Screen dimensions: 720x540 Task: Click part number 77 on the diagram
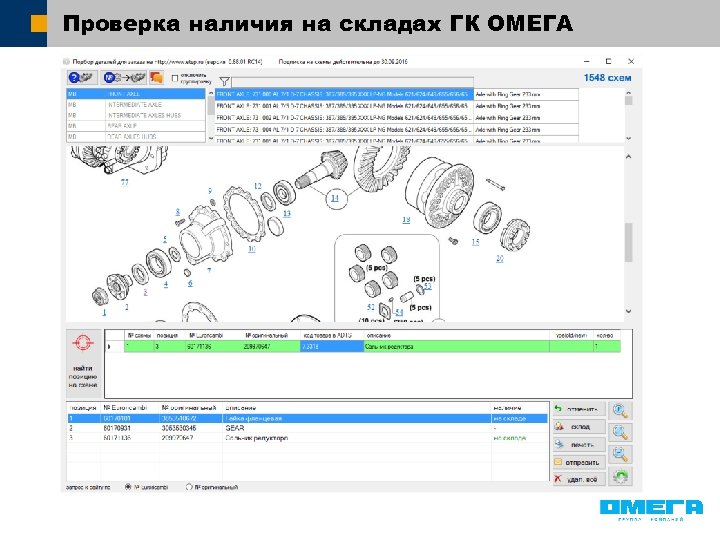pos(124,182)
